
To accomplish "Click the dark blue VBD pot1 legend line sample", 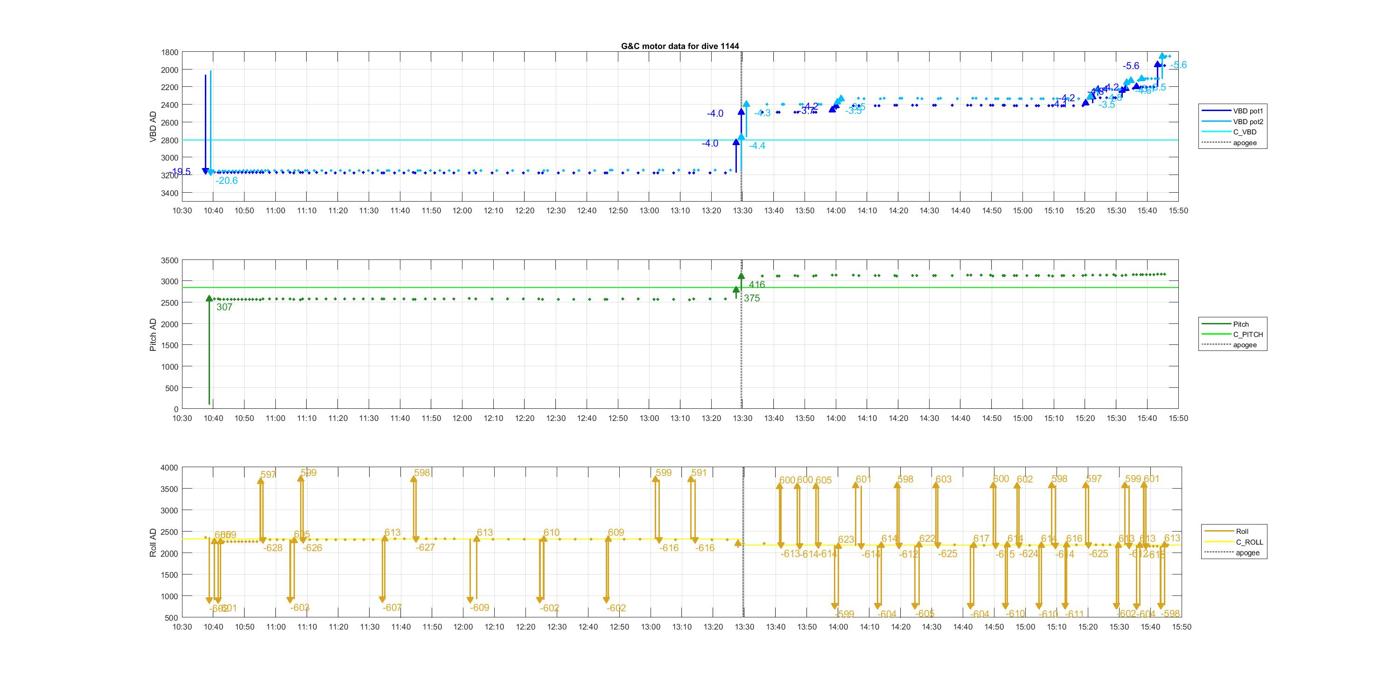I will [x=1216, y=110].
